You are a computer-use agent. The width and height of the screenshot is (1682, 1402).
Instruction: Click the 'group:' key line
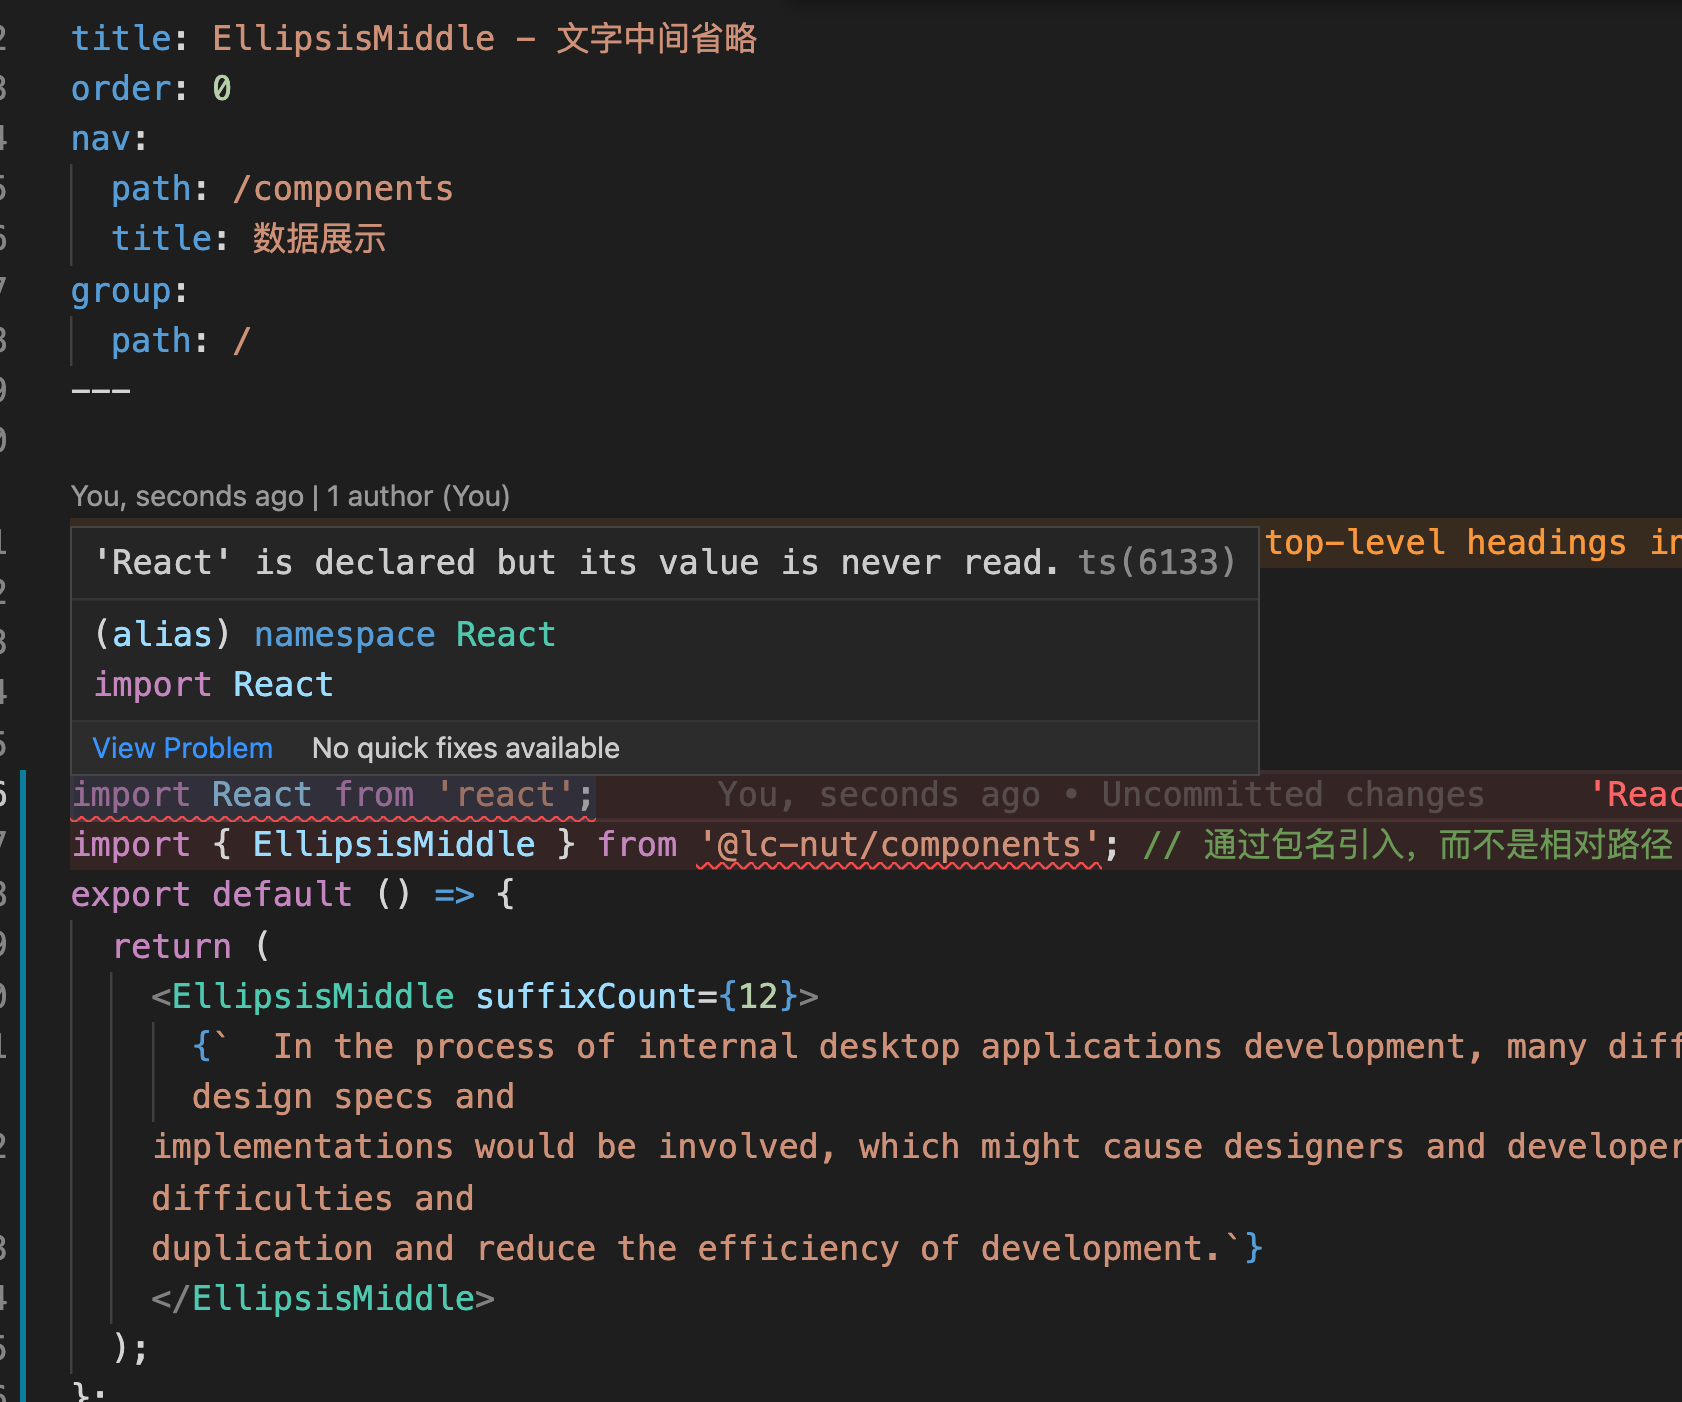pos(129,290)
